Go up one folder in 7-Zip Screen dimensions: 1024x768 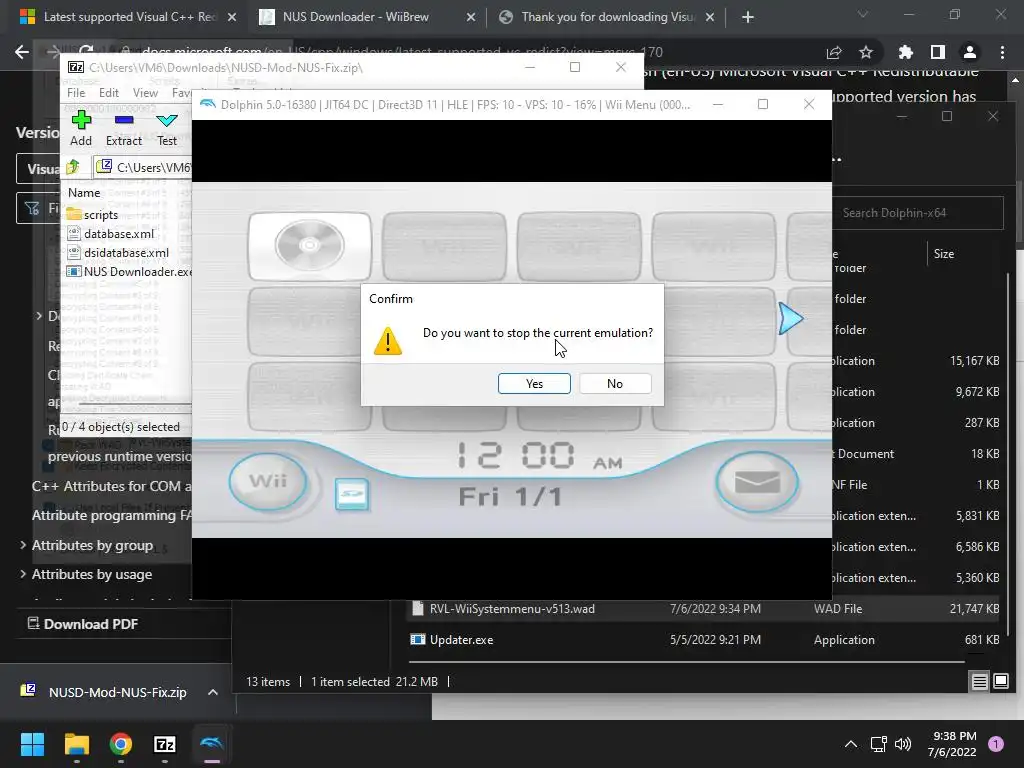click(x=73, y=167)
